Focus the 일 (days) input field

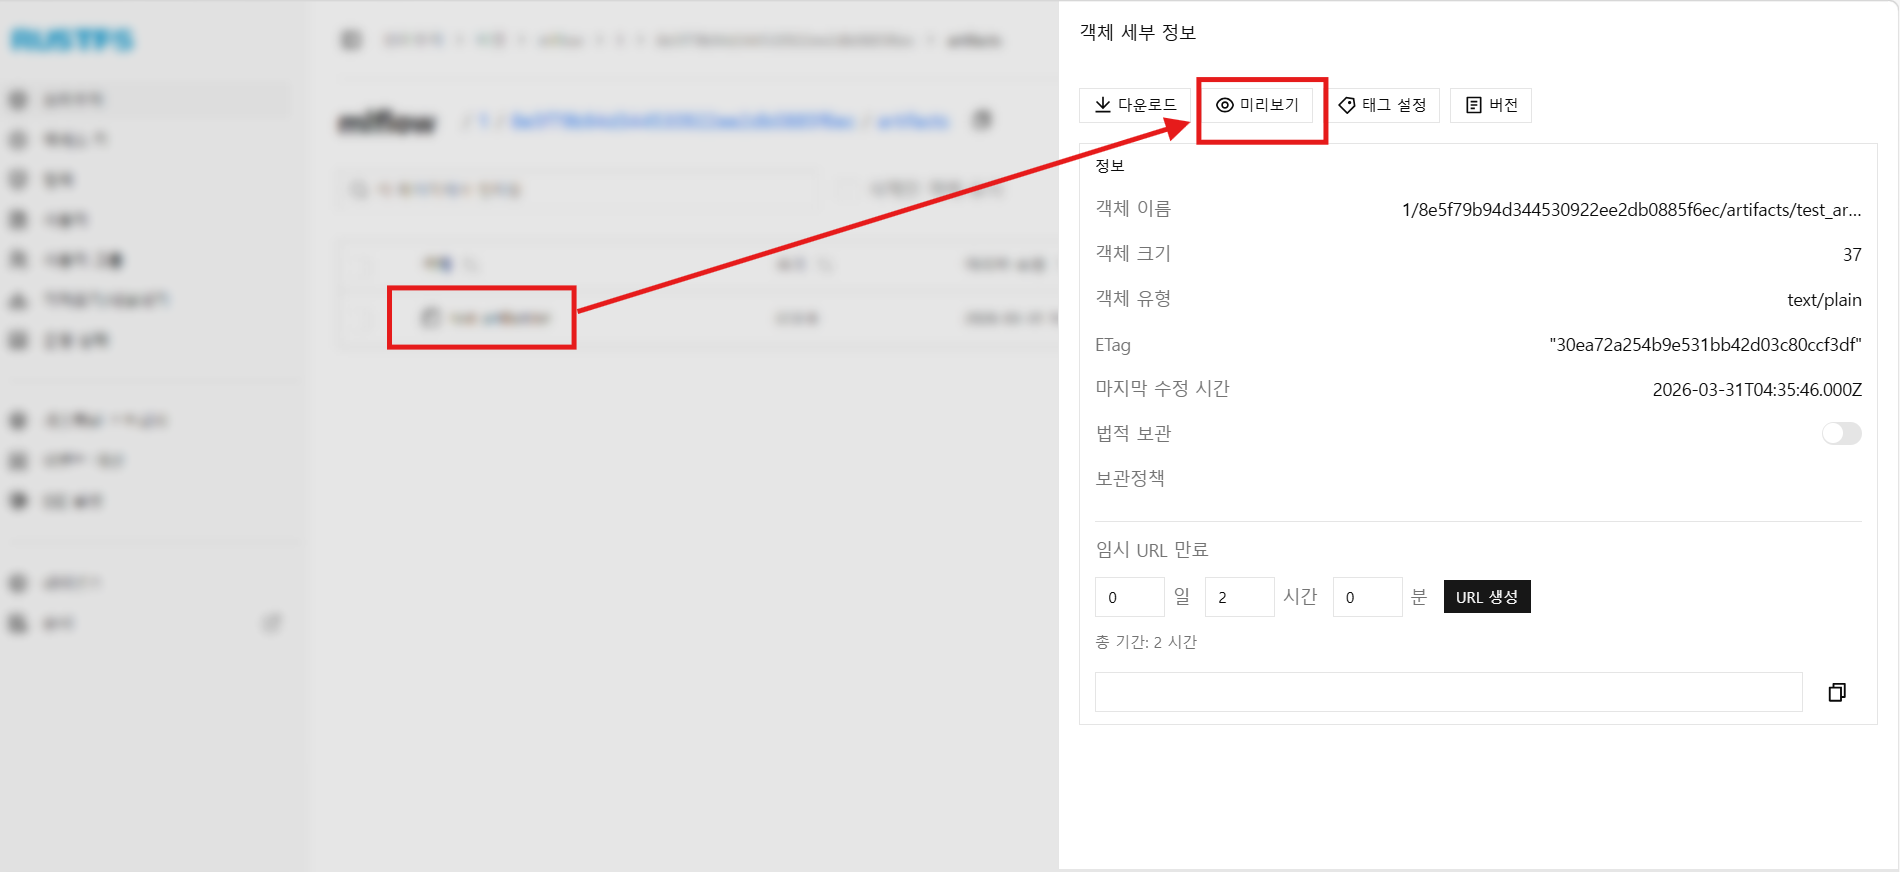pyautogui.click(x=1129, y=597)
